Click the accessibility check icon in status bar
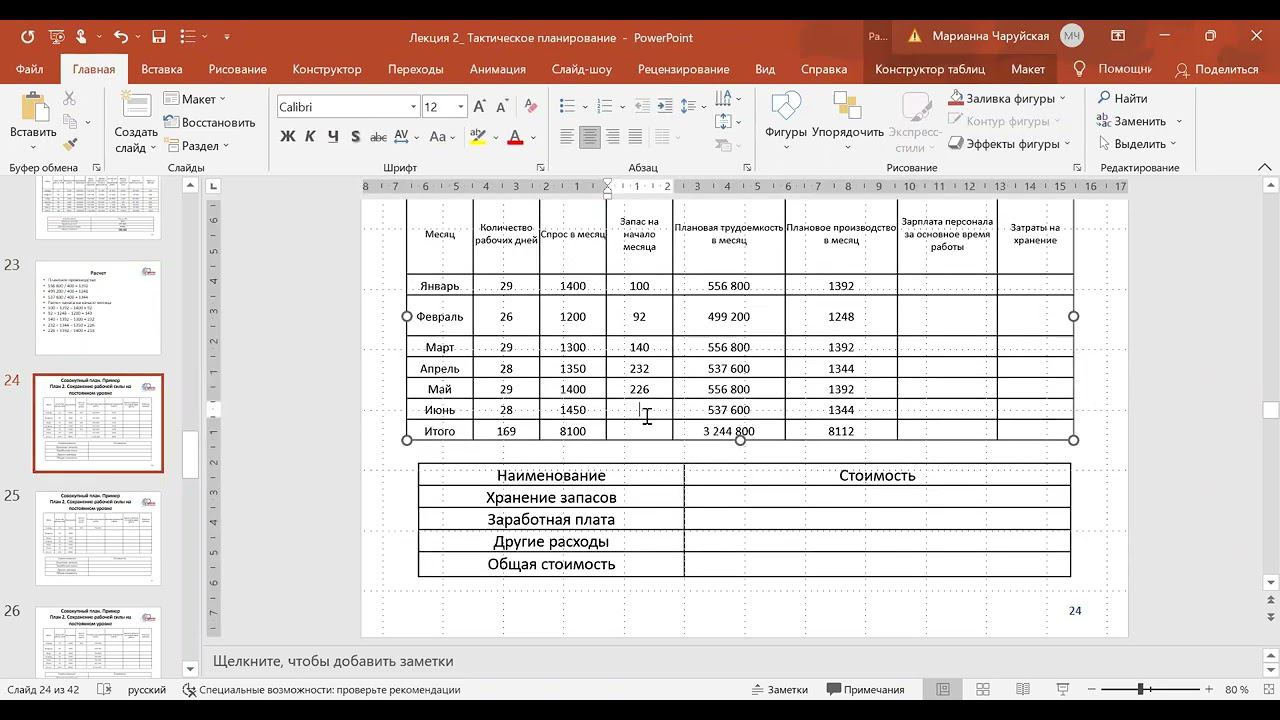1280x720 pixels. click(x=189, y=690)
